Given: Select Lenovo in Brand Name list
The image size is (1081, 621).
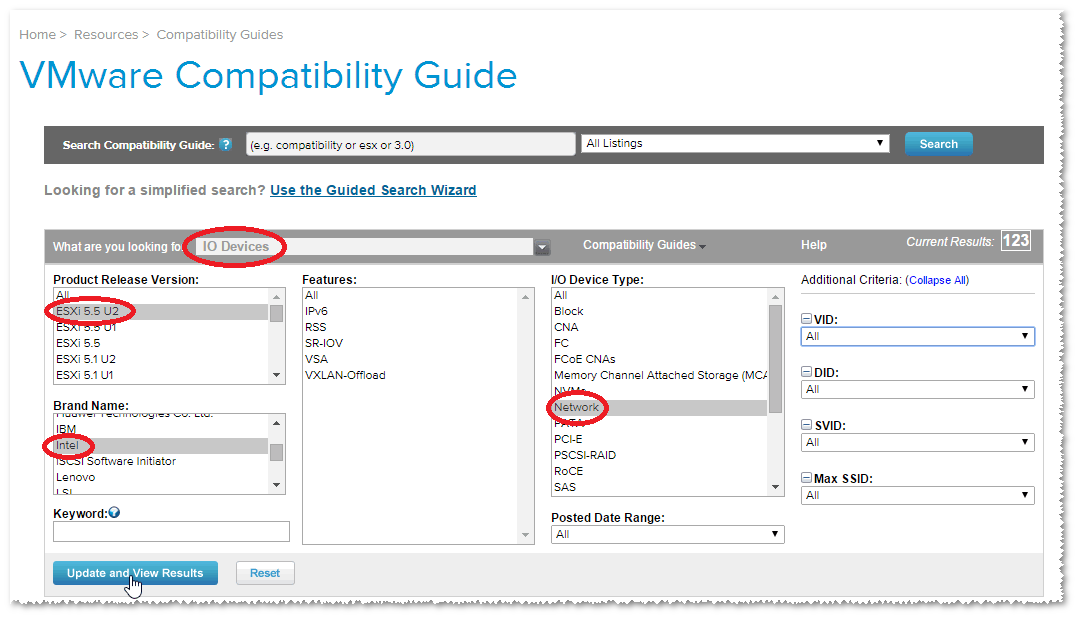Looking at the screenshot, I should [161, 477].
